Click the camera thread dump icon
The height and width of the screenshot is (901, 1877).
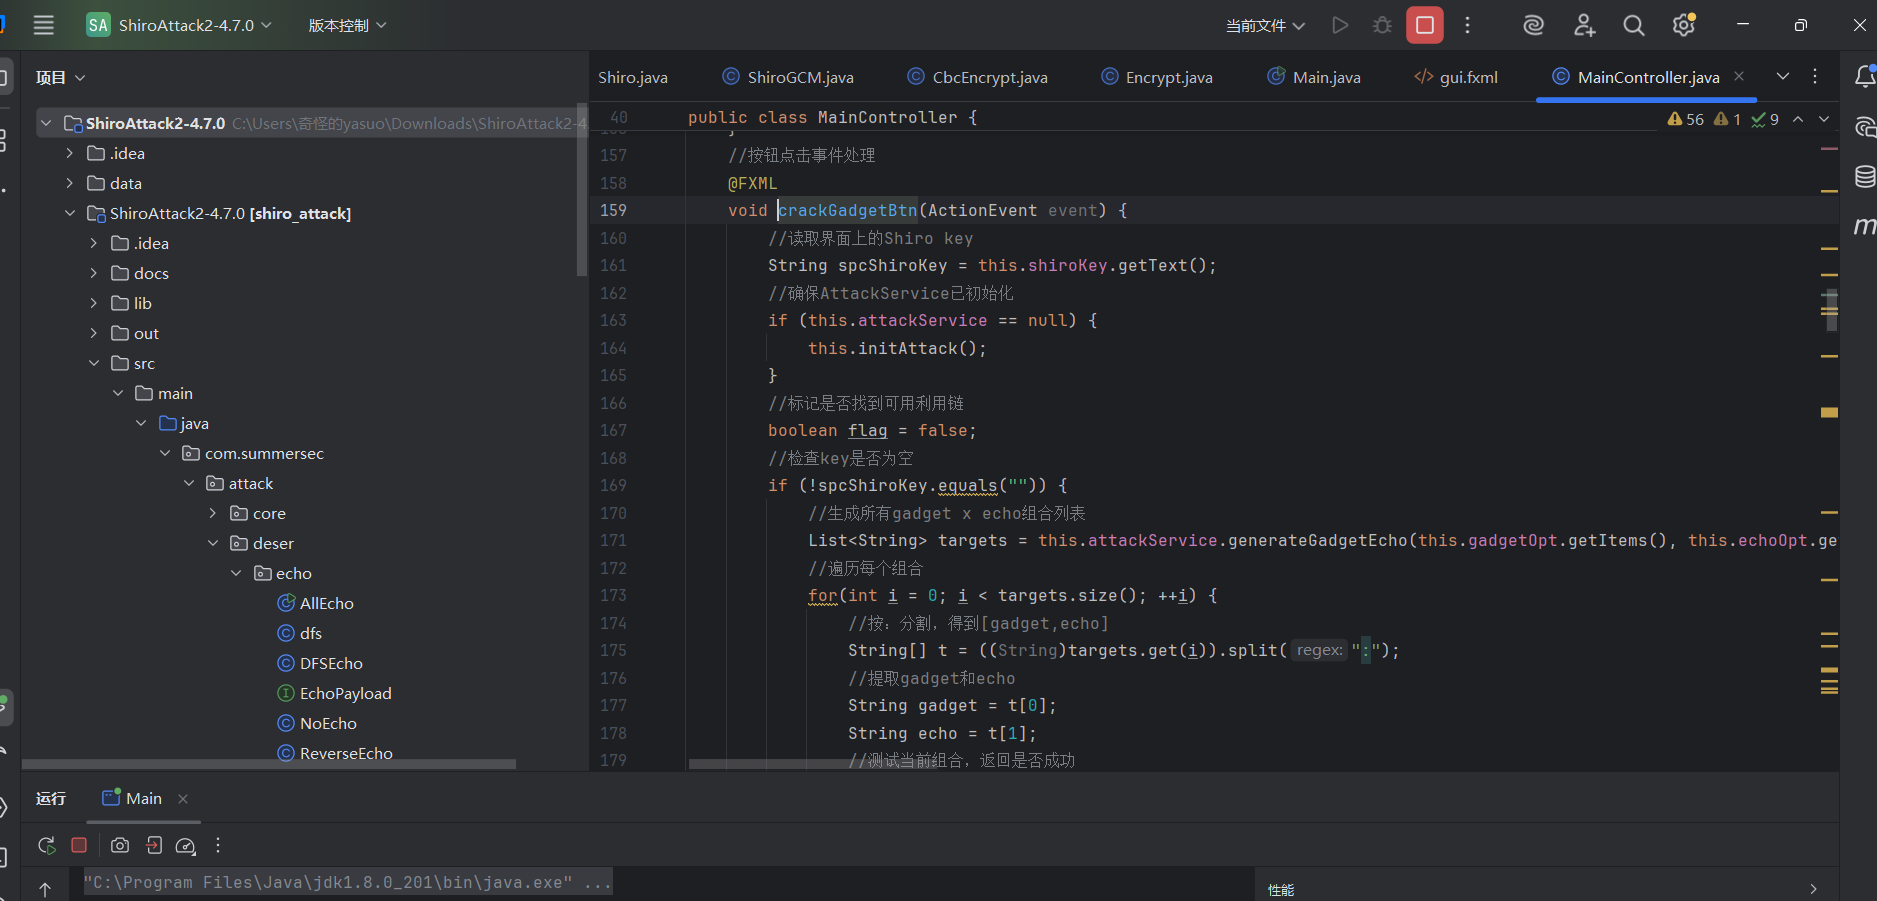click(120, 845)
